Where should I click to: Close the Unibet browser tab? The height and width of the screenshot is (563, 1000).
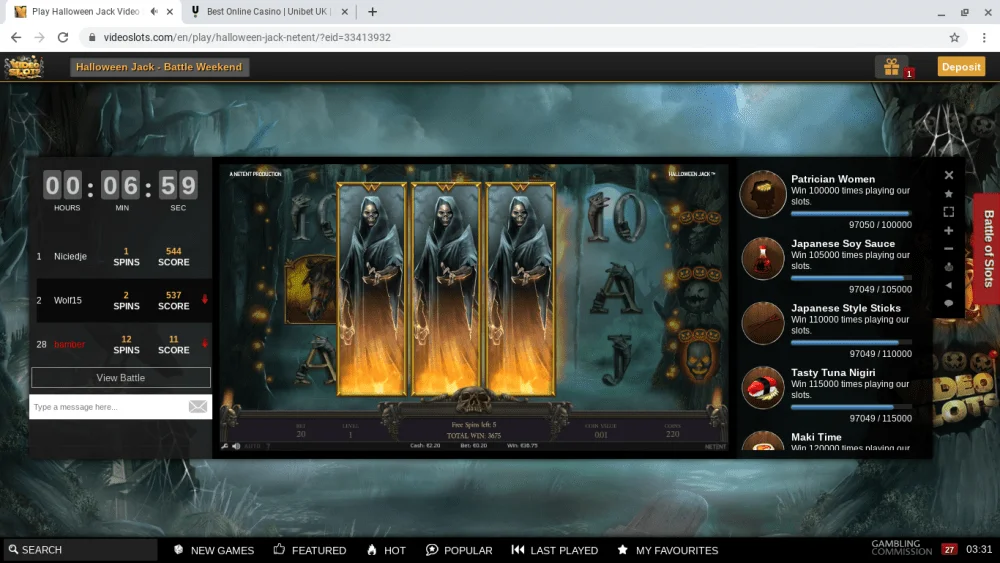click(x=344, y=11)
